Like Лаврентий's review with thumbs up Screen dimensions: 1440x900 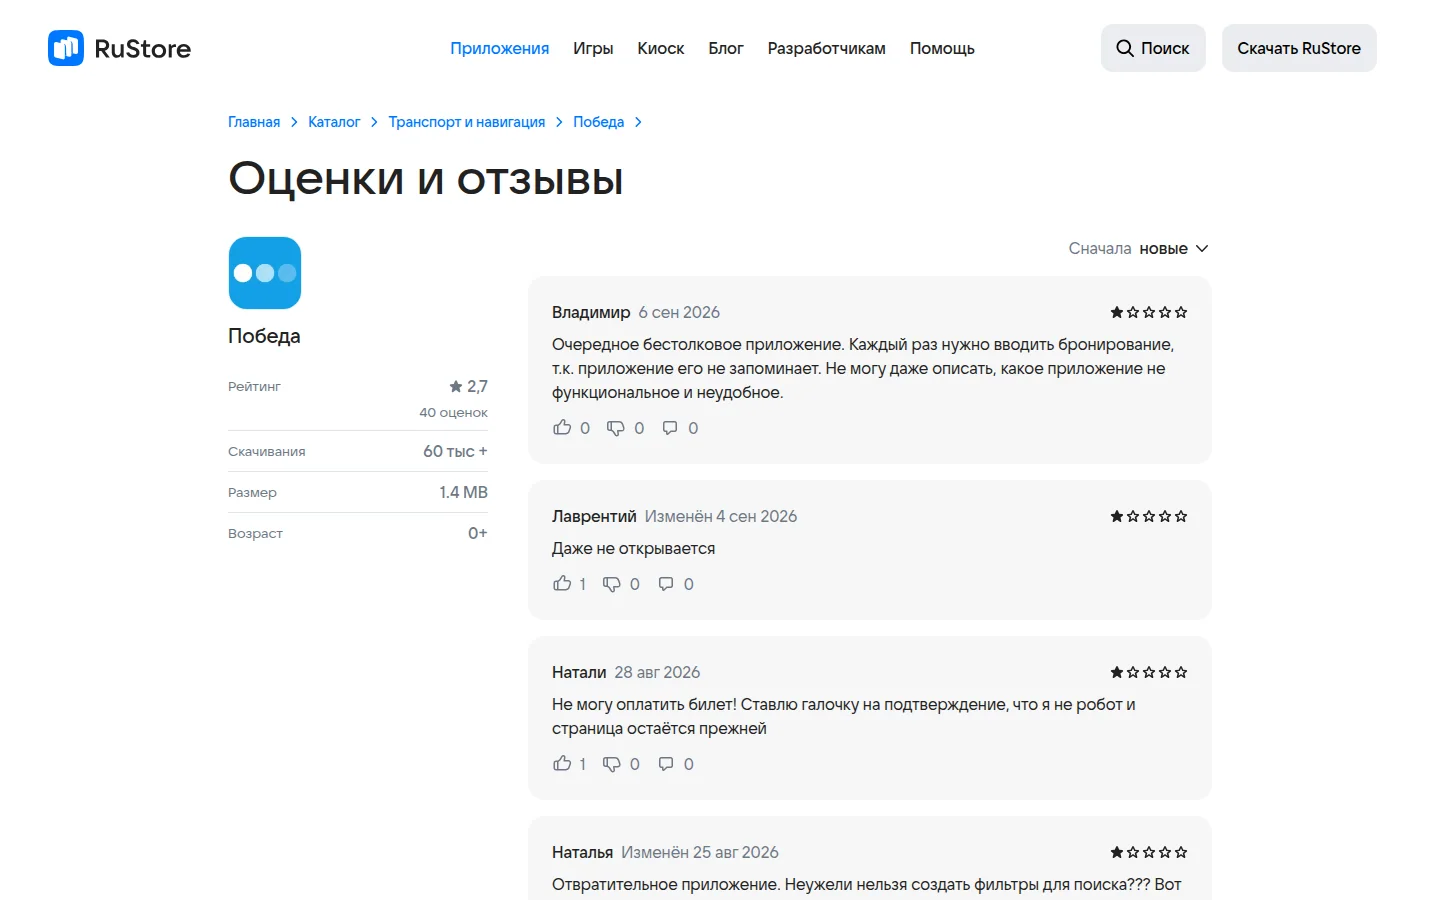pyautogui.click(x=562, y=584)
